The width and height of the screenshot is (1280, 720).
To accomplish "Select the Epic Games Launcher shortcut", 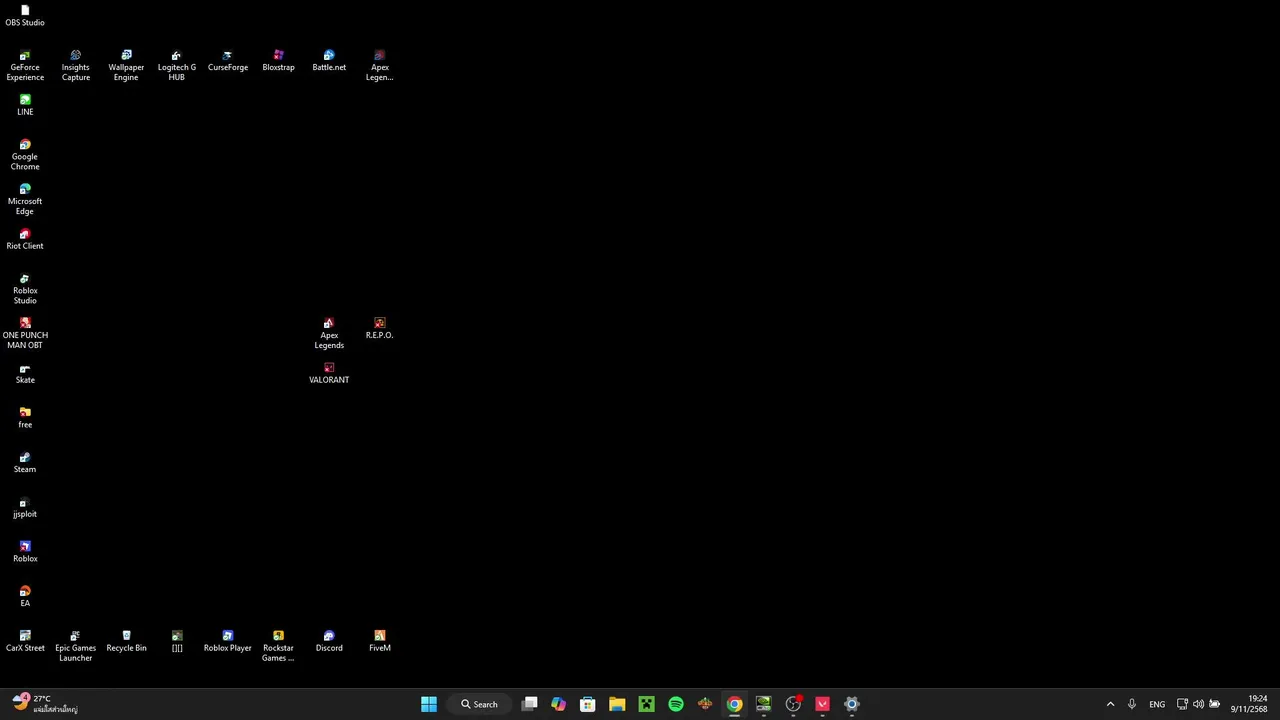I will (75, 646).
